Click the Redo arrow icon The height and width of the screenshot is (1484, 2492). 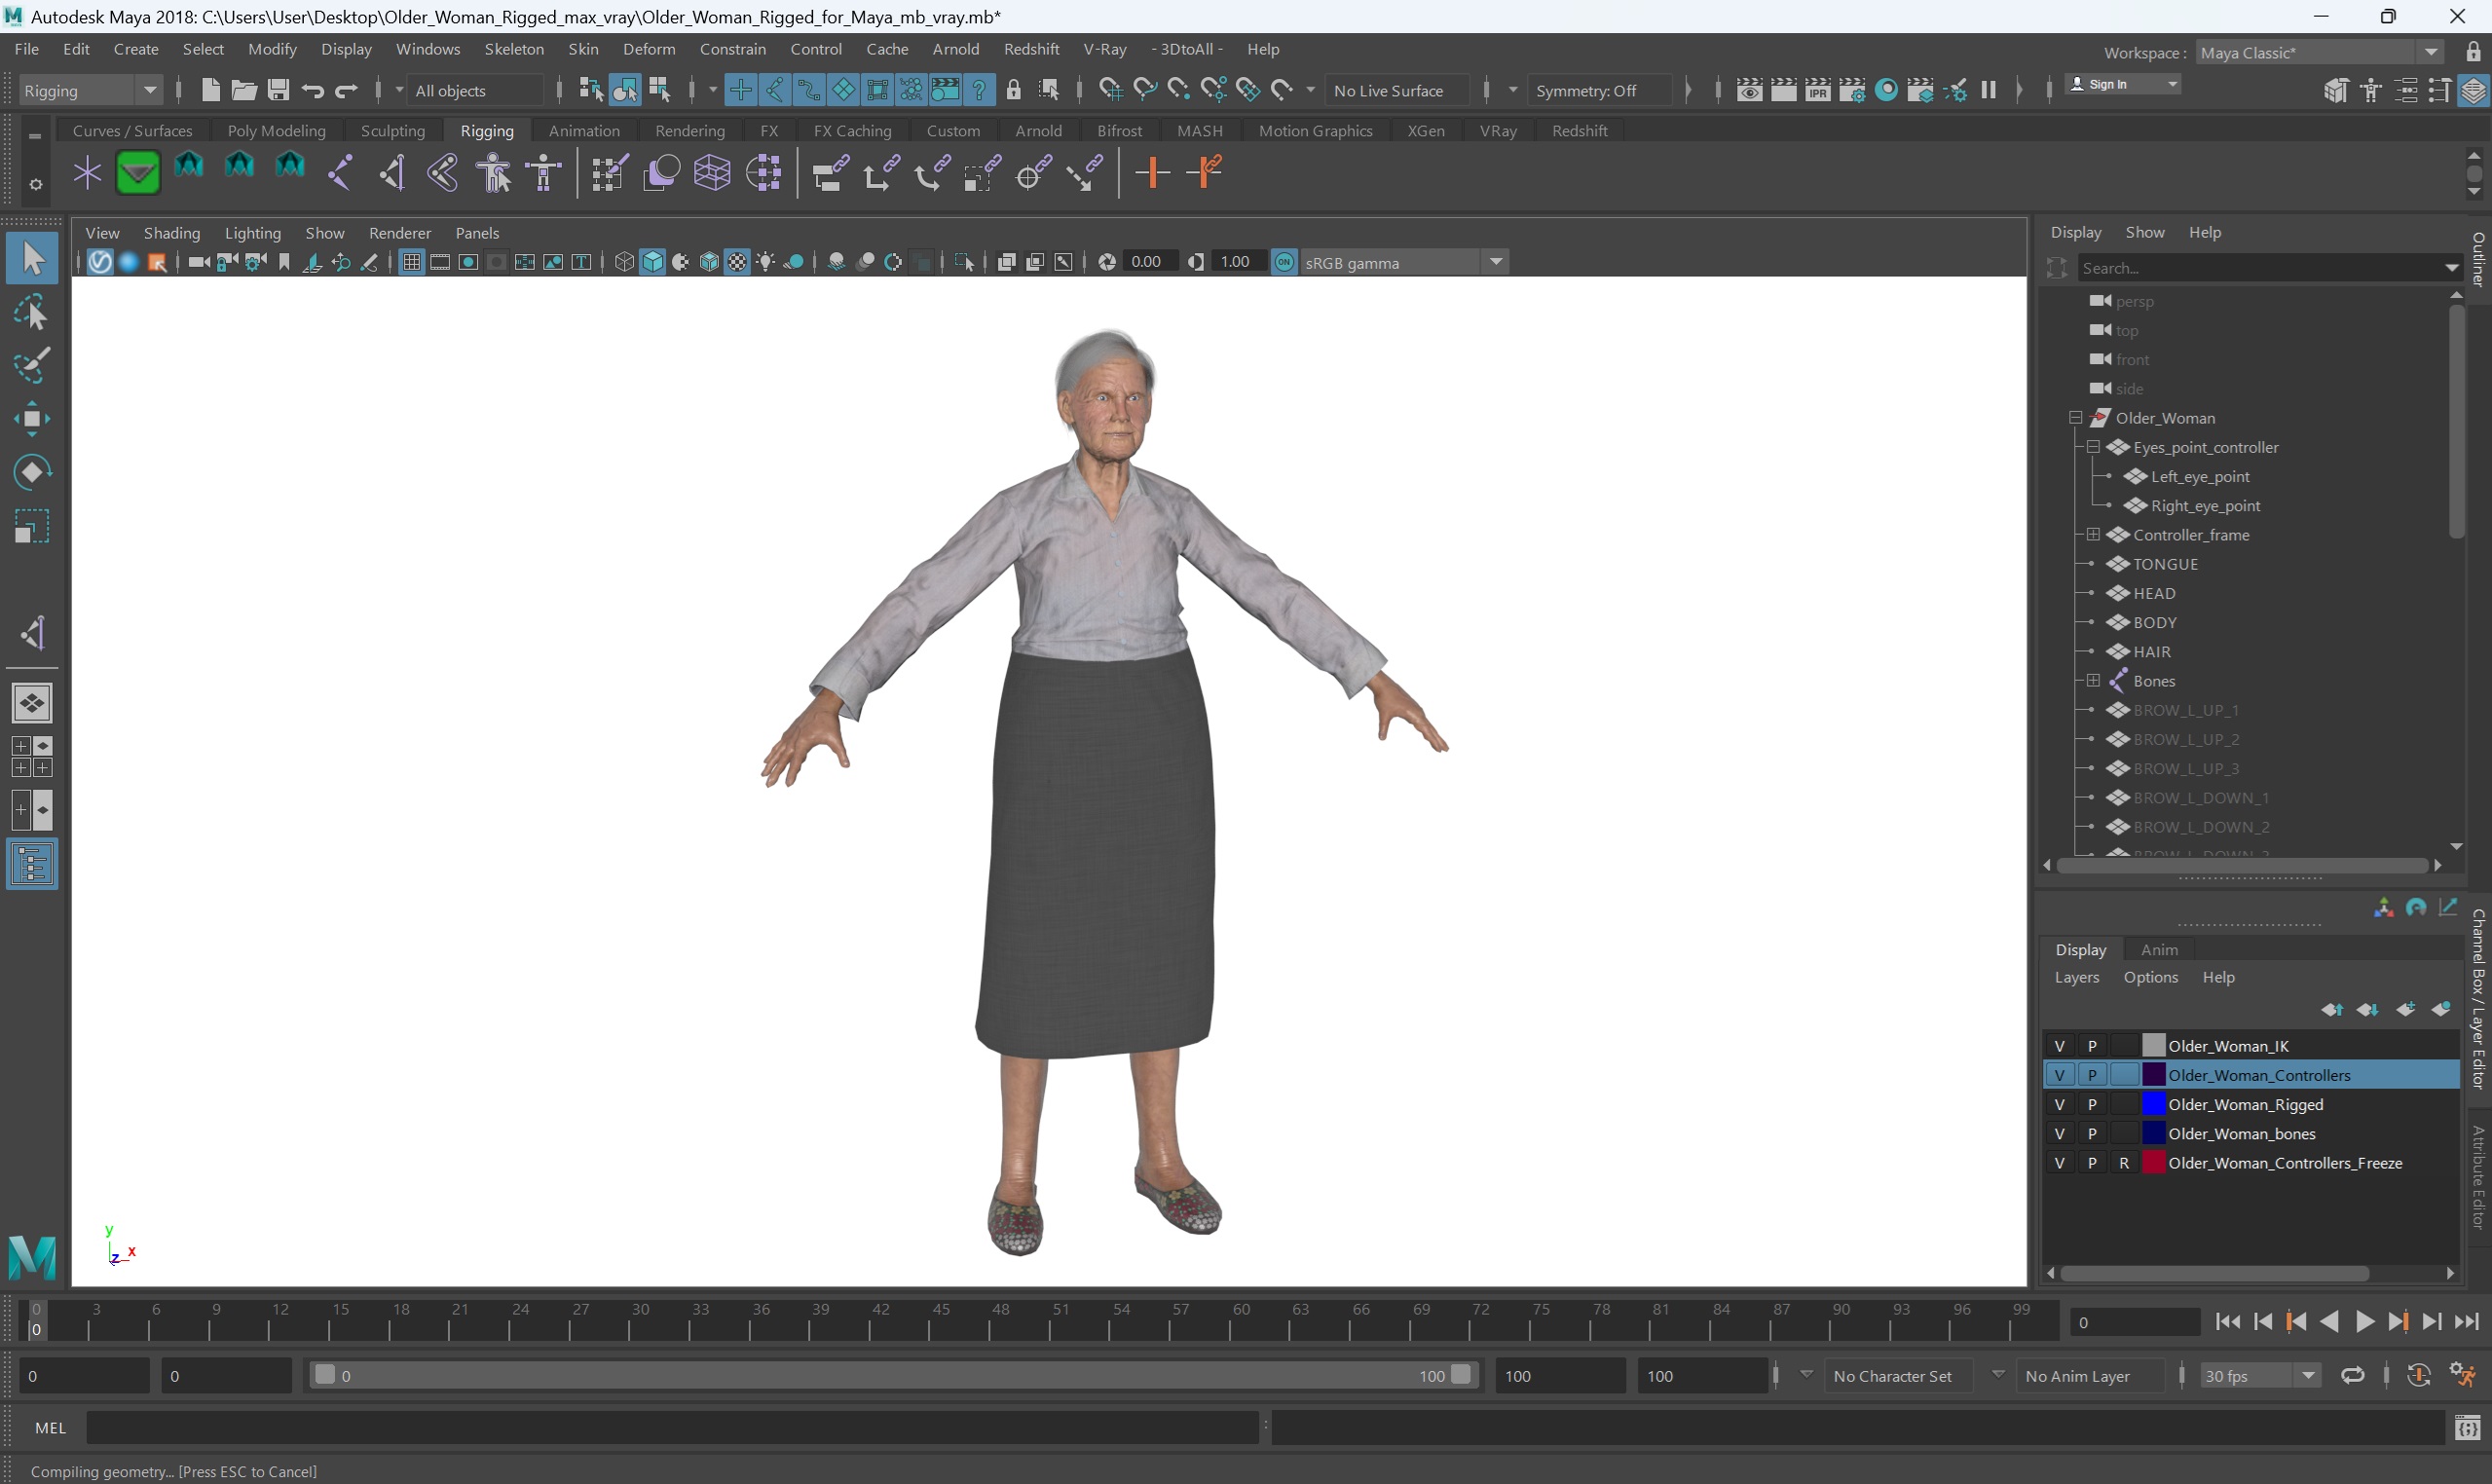(x=346, y=91)
